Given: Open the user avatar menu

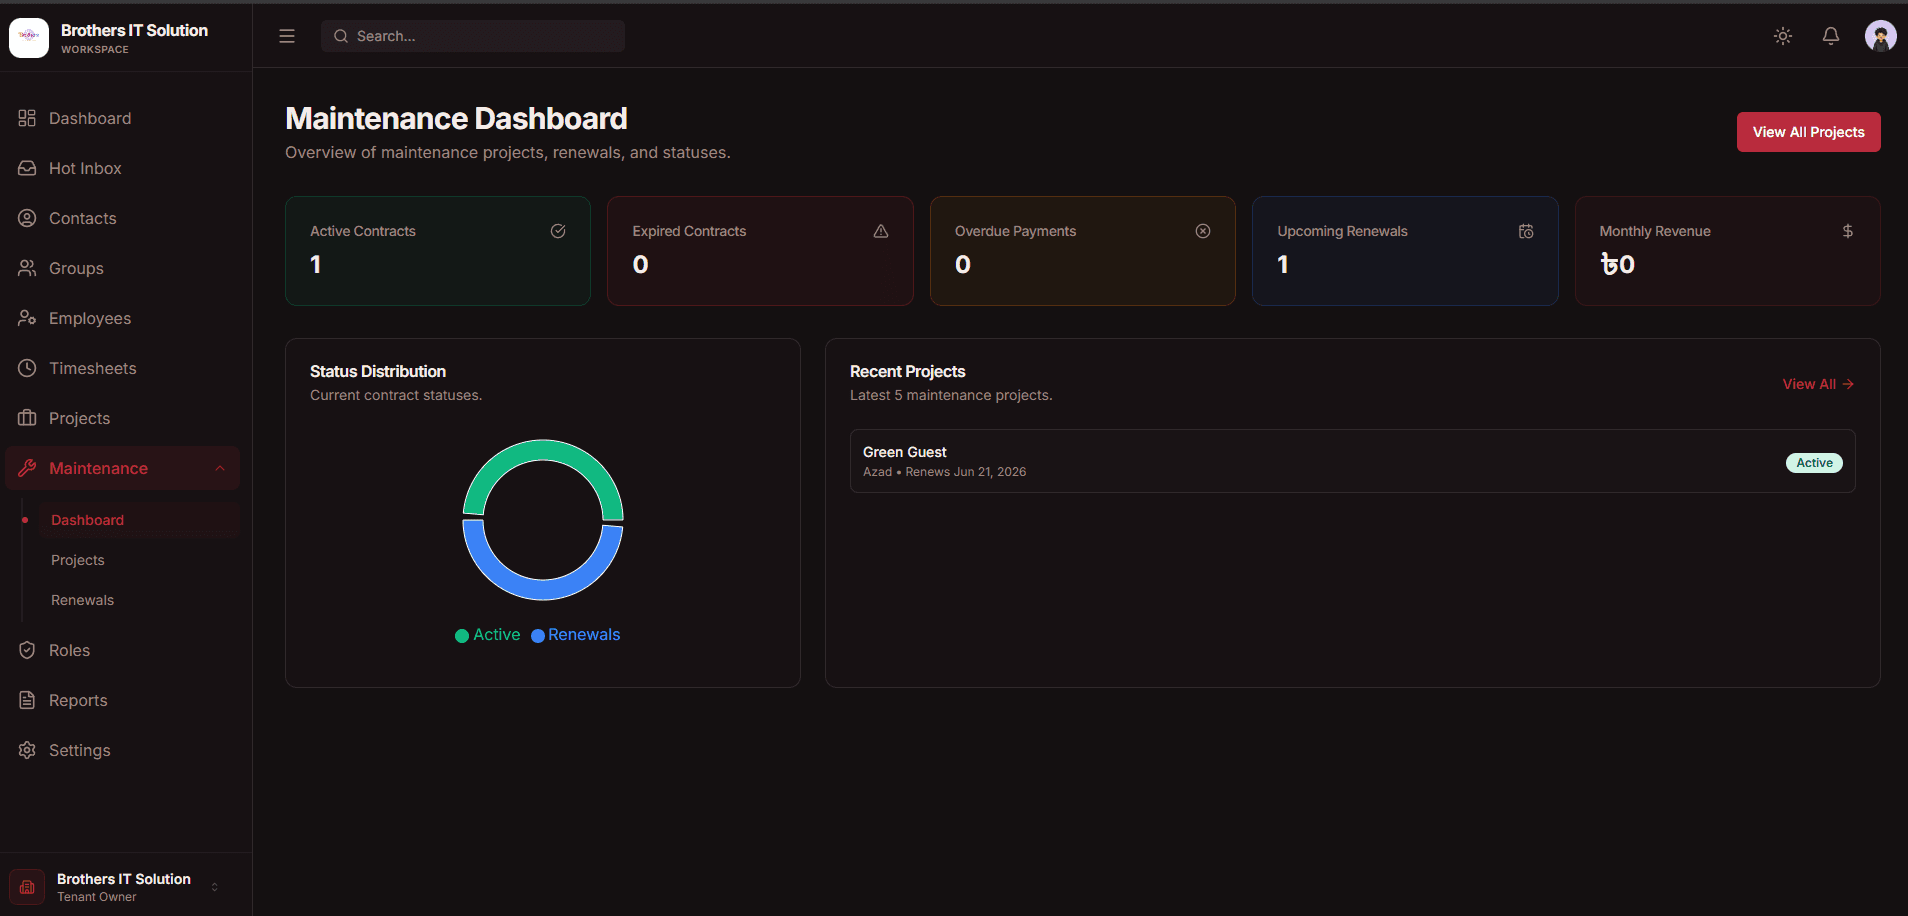Looking at the screenshot, I should [1881, 36].
